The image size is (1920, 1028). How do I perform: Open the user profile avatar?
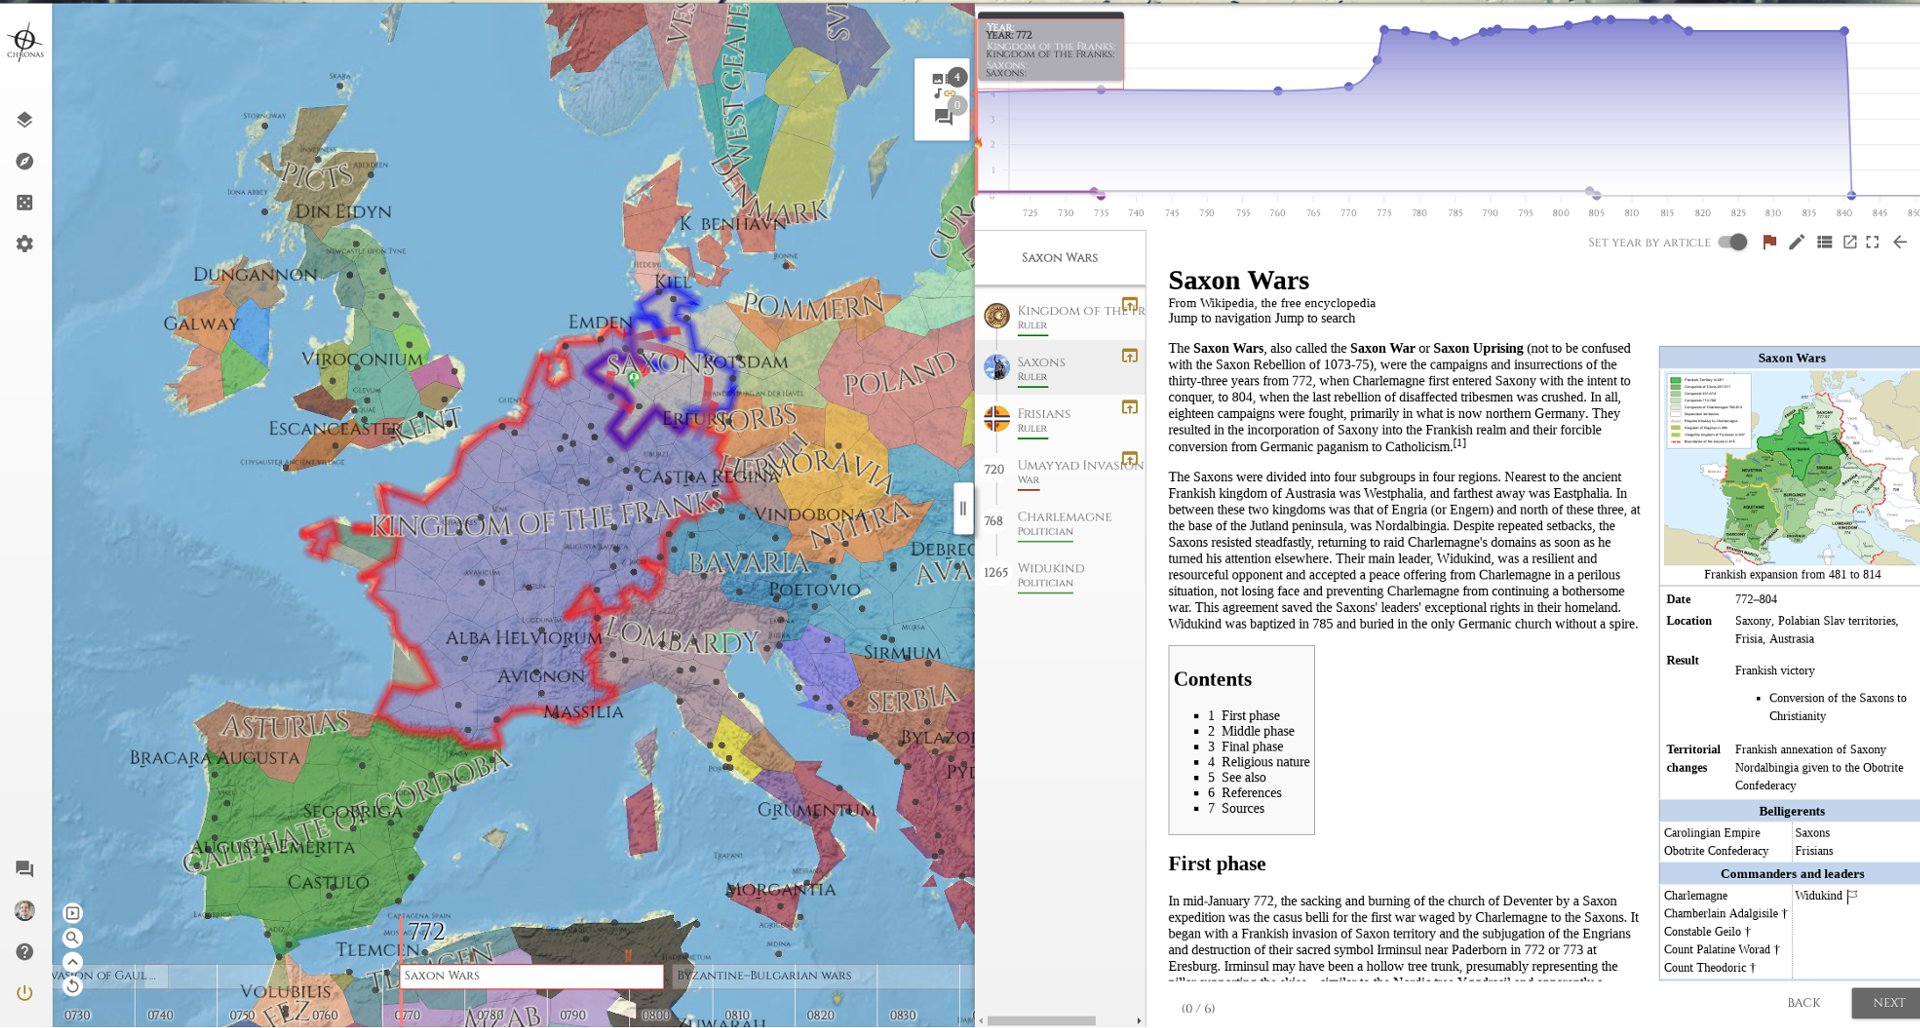coord(25,910)
